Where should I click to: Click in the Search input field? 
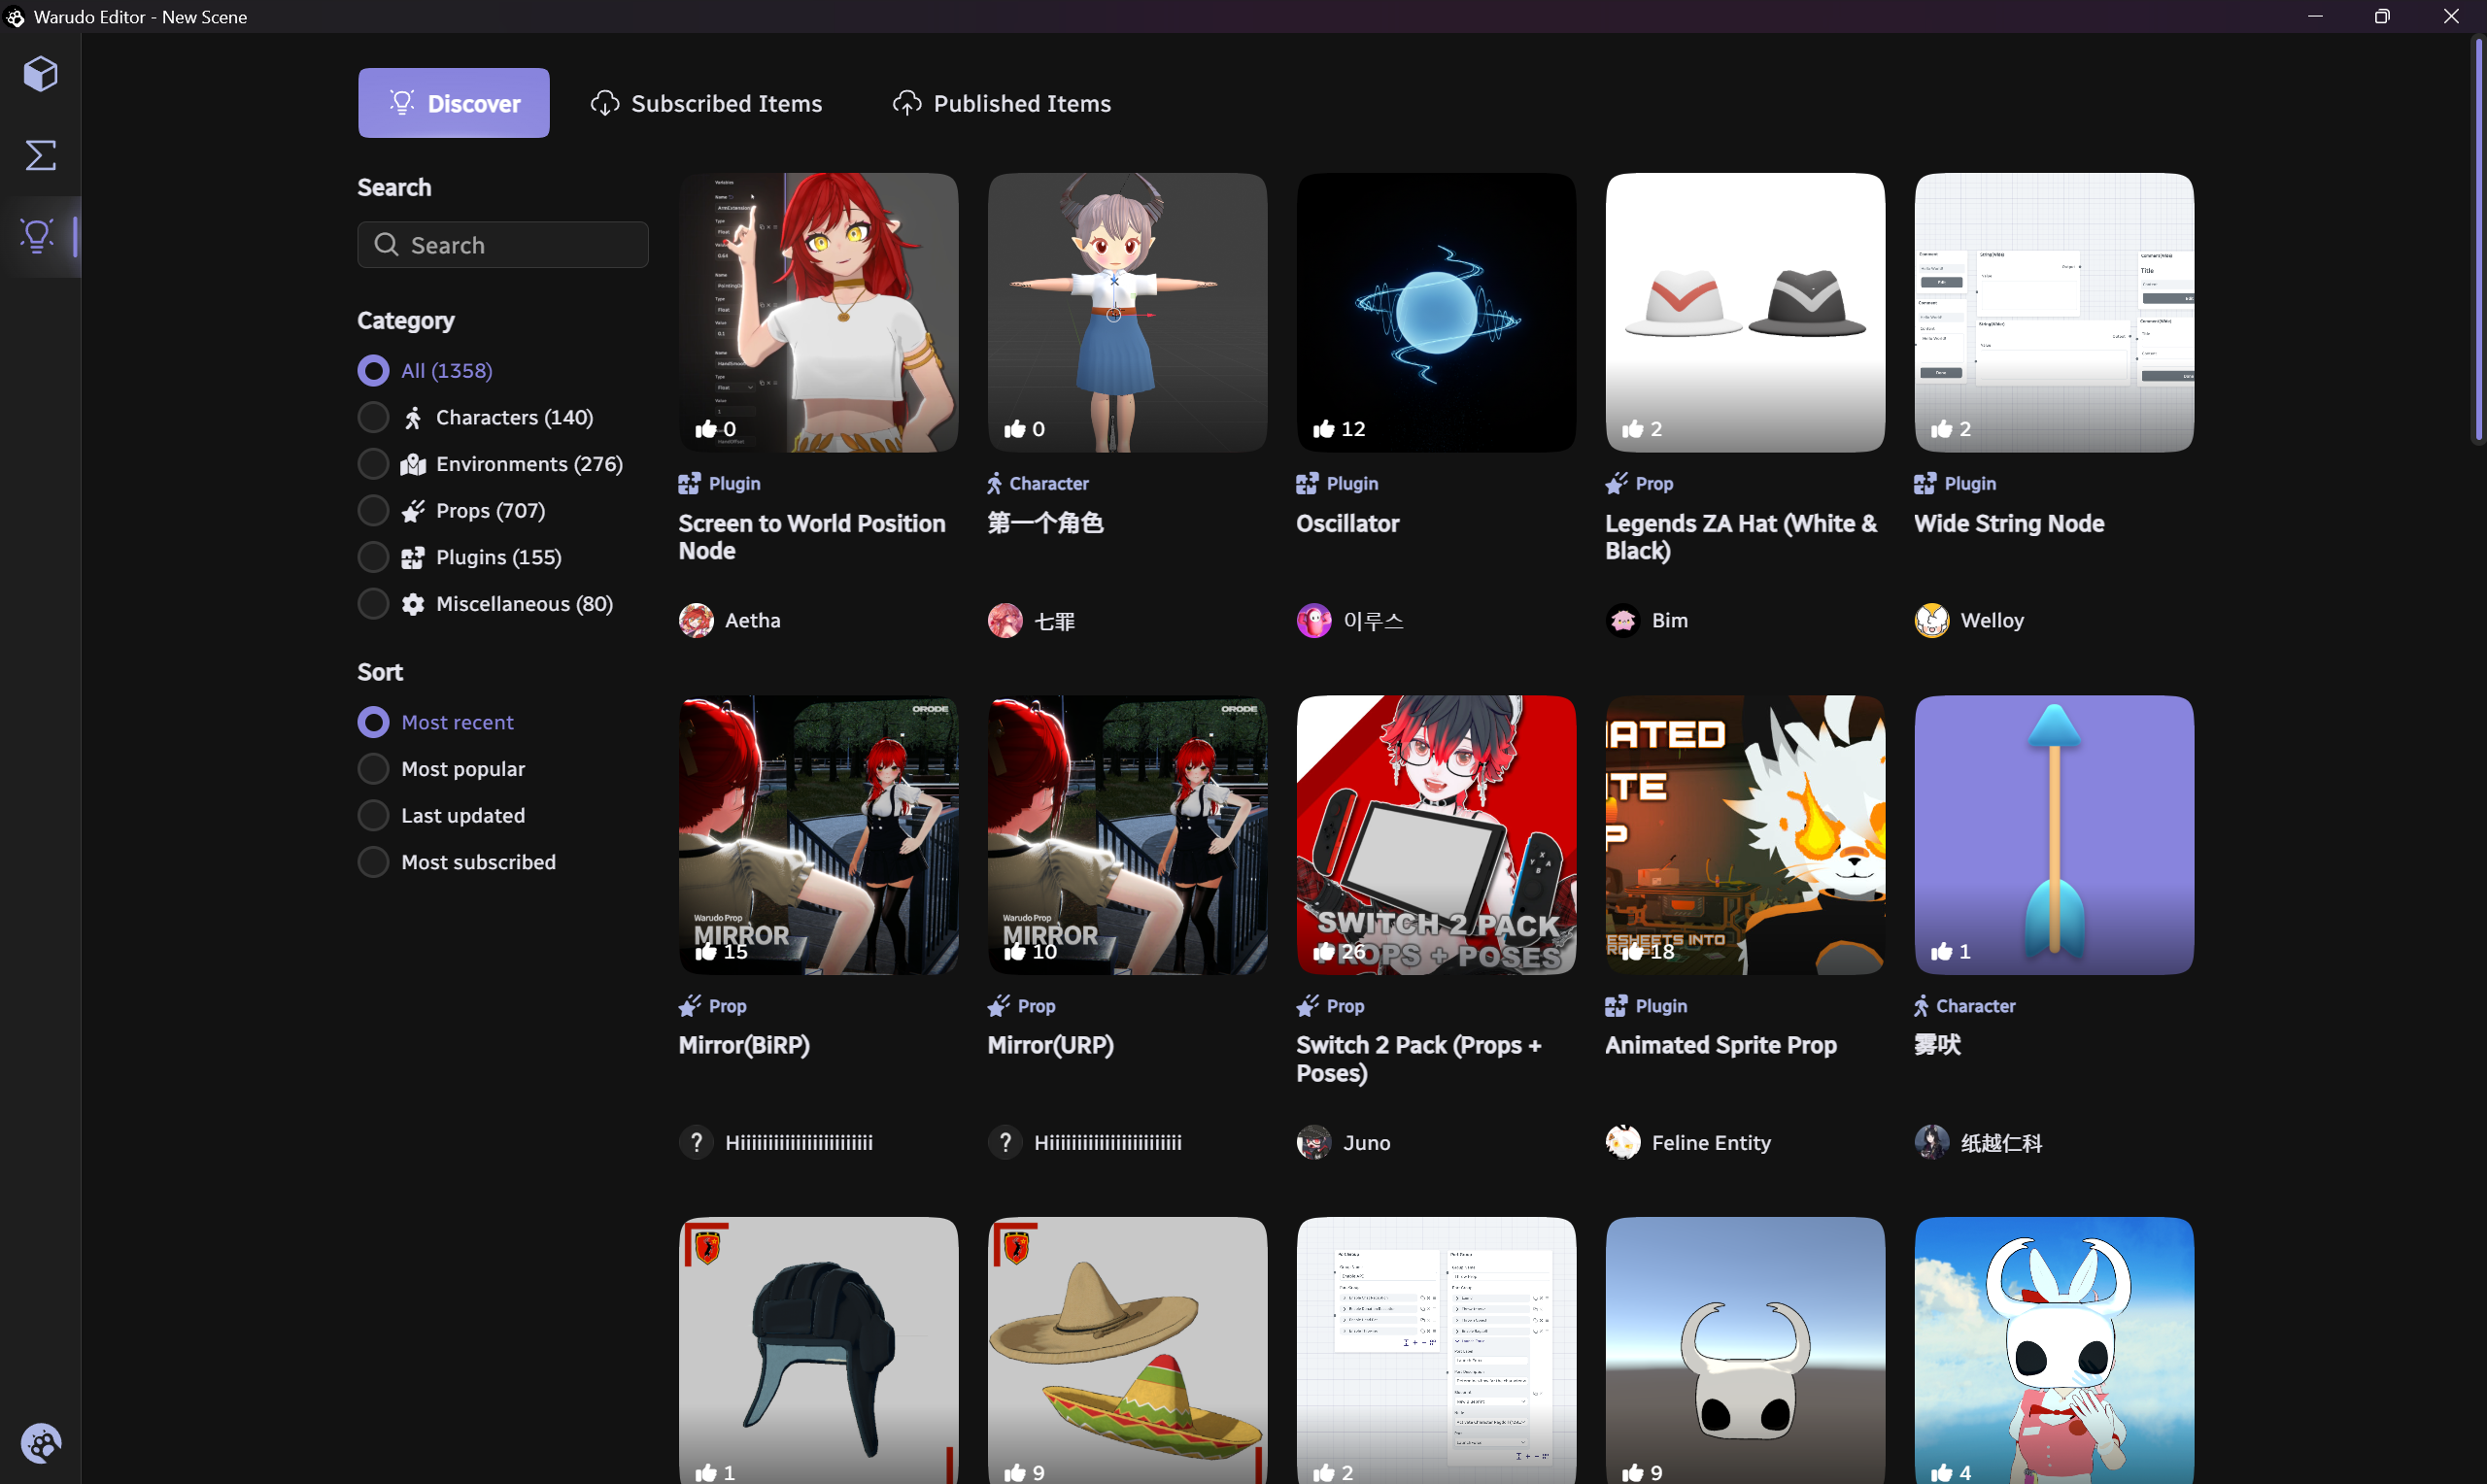[x=503, y=245]
